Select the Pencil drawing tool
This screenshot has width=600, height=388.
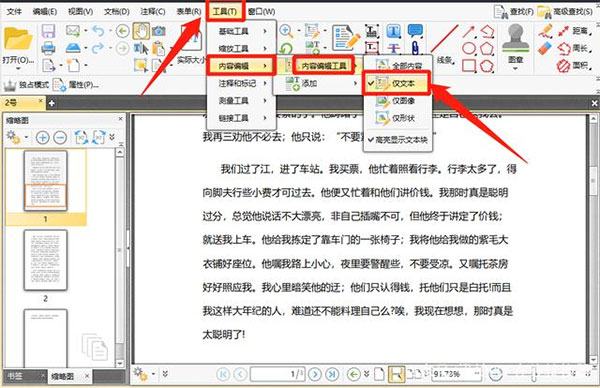coord(545,31)
